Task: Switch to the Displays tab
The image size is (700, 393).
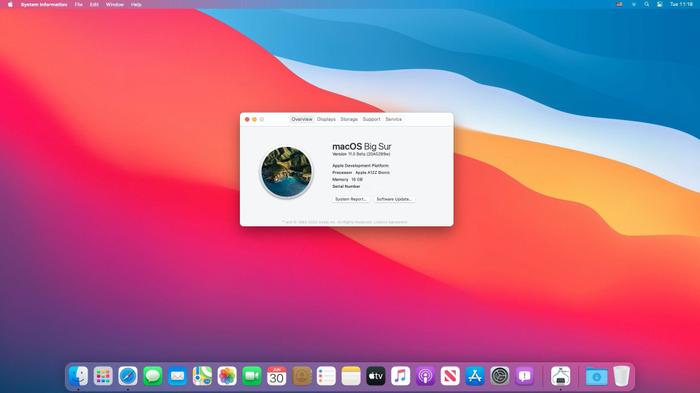Action: click(x=326, y=119)
